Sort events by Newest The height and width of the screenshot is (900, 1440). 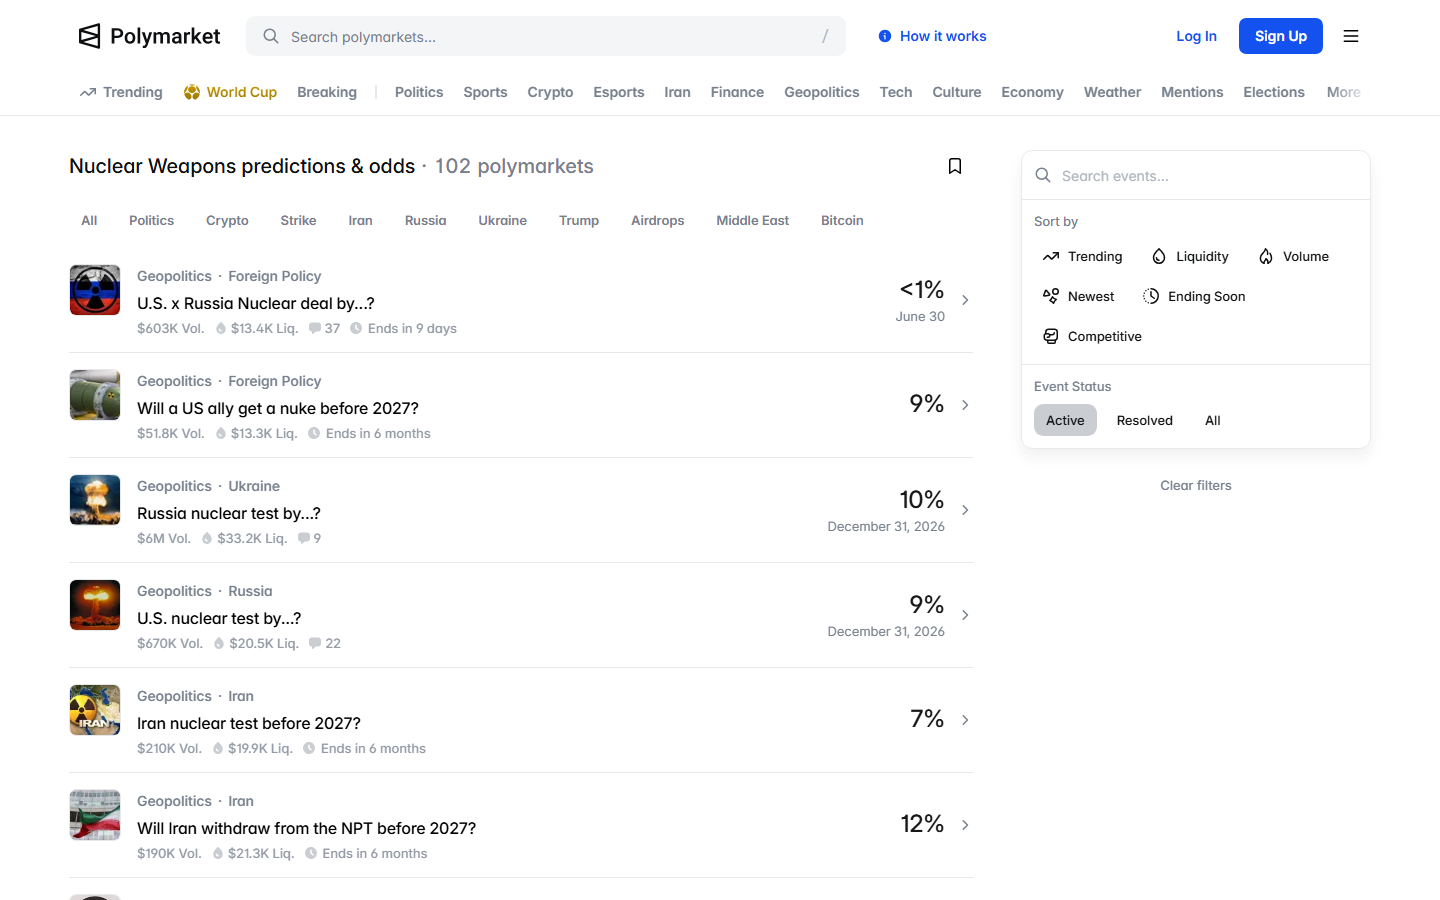pos(1078,296)
